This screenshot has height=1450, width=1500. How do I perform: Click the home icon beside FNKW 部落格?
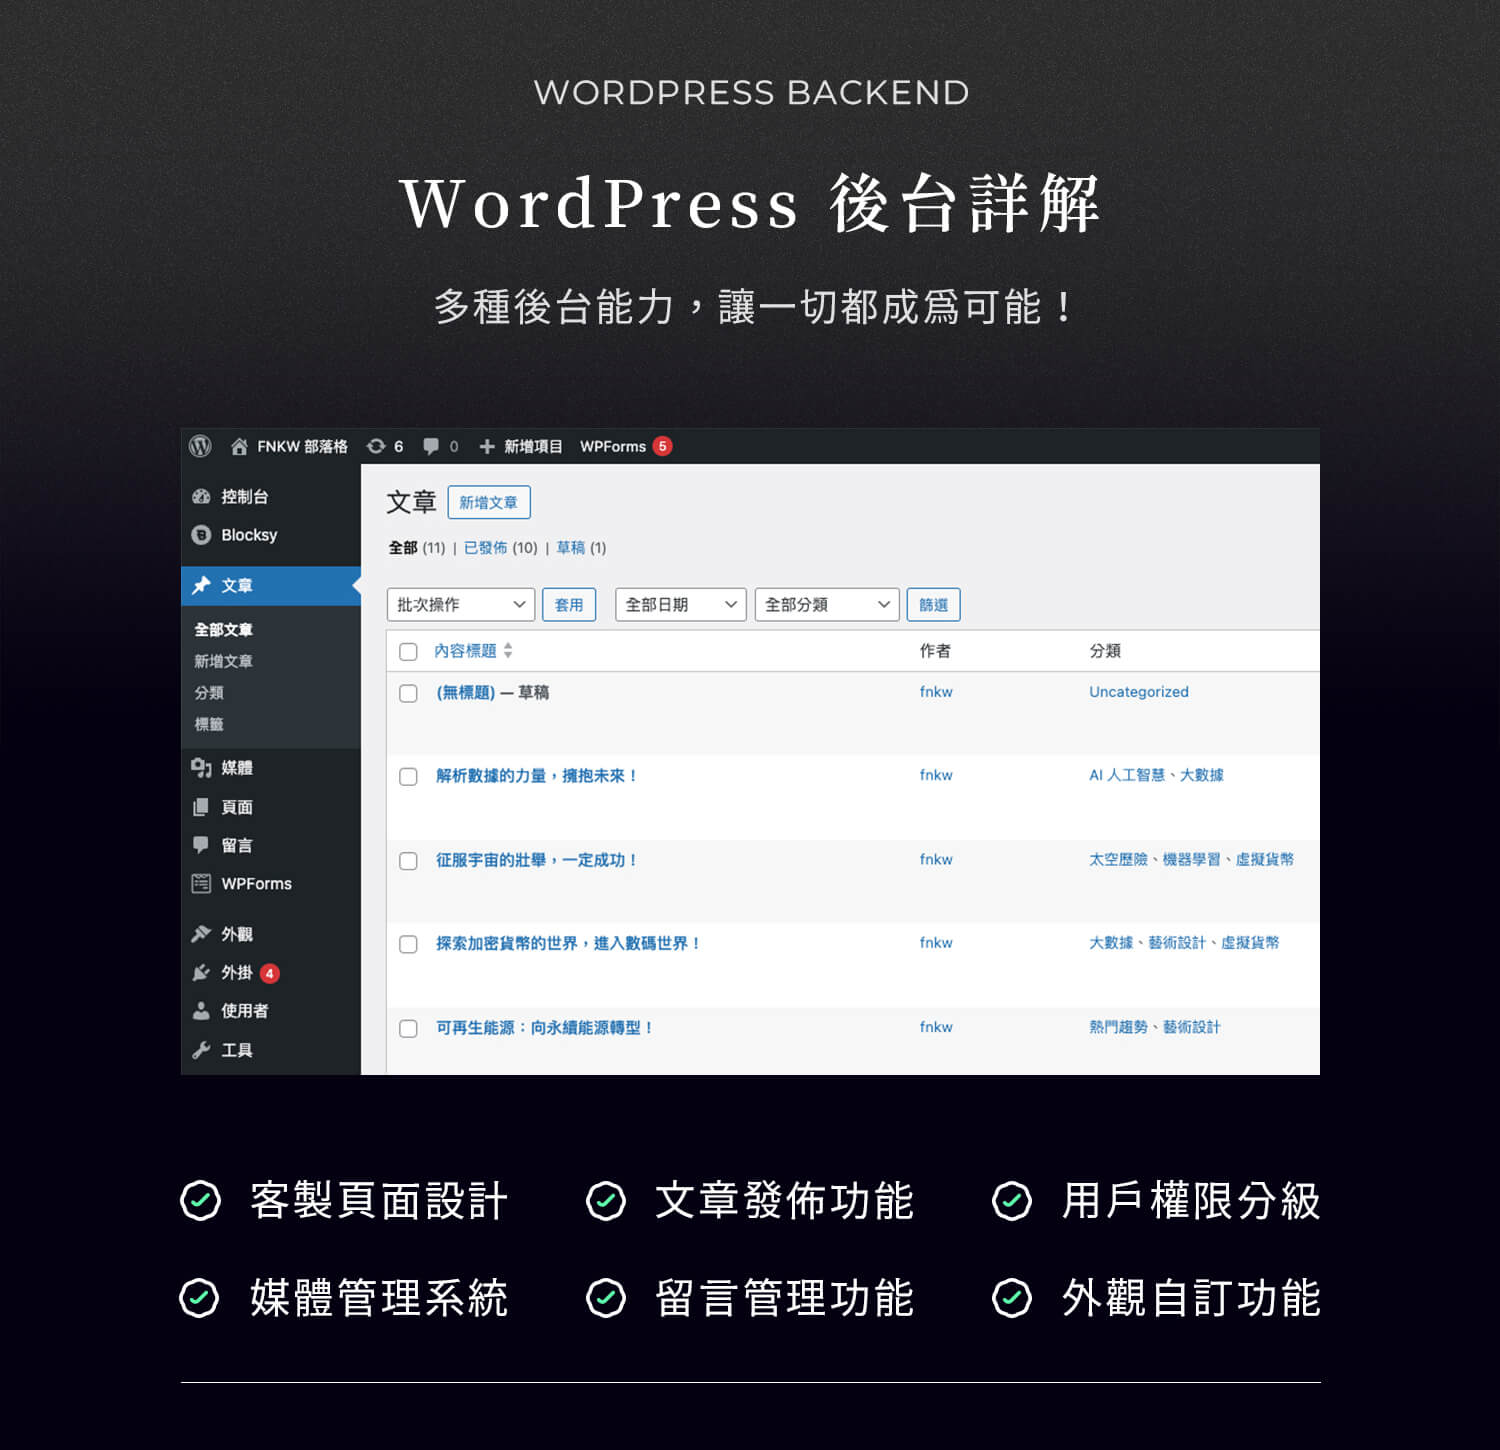click(x=239, y=446)
